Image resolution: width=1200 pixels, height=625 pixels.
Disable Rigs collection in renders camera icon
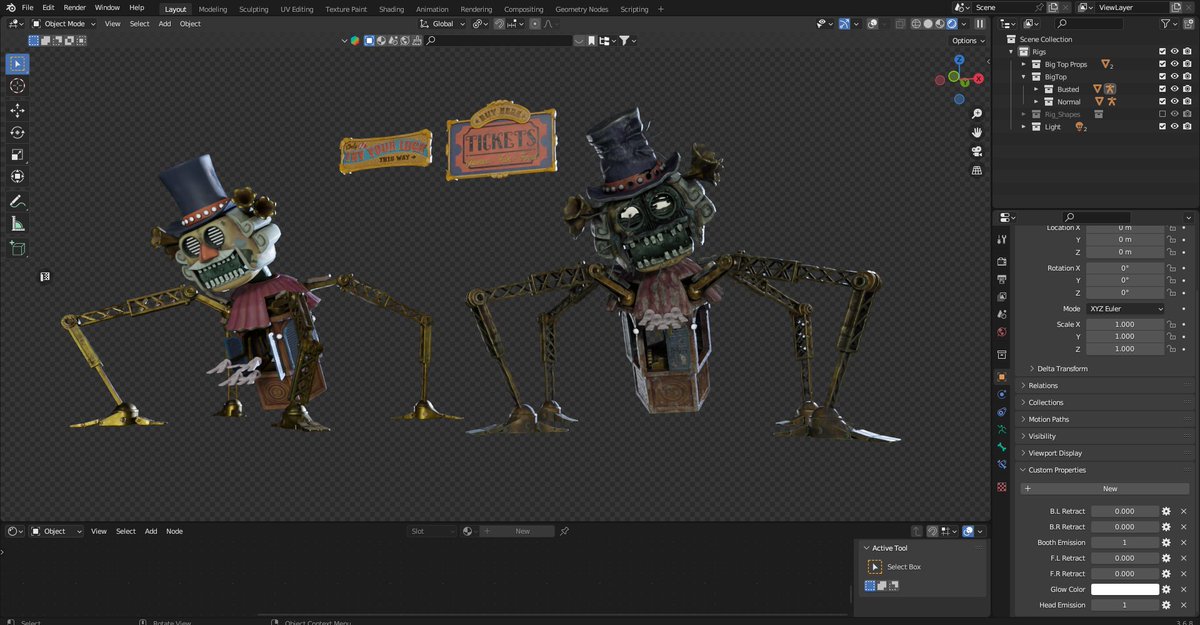click(x=1188, y=51)
